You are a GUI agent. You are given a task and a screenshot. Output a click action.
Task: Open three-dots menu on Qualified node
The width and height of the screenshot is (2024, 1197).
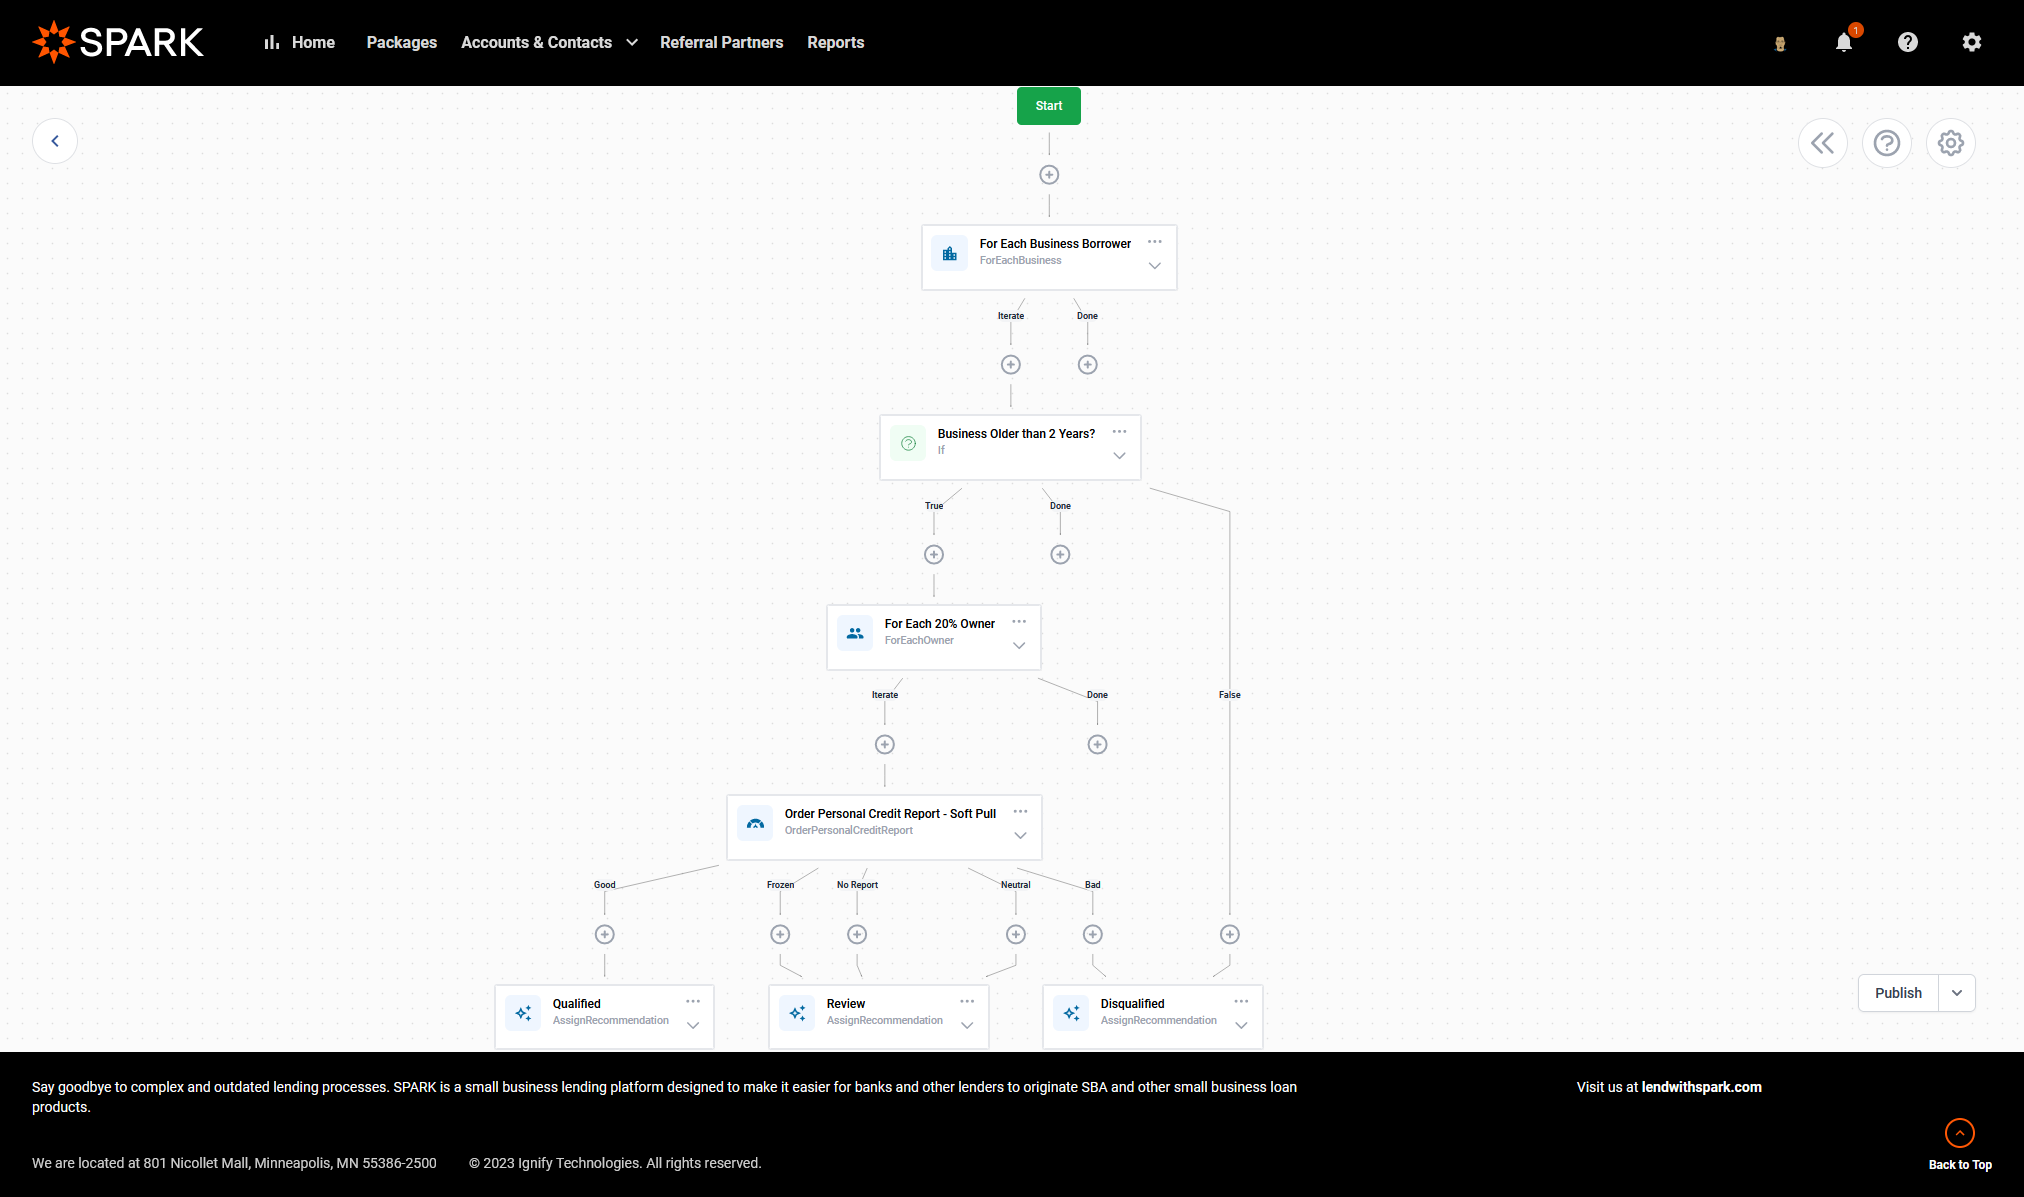tap(693, 1001)
